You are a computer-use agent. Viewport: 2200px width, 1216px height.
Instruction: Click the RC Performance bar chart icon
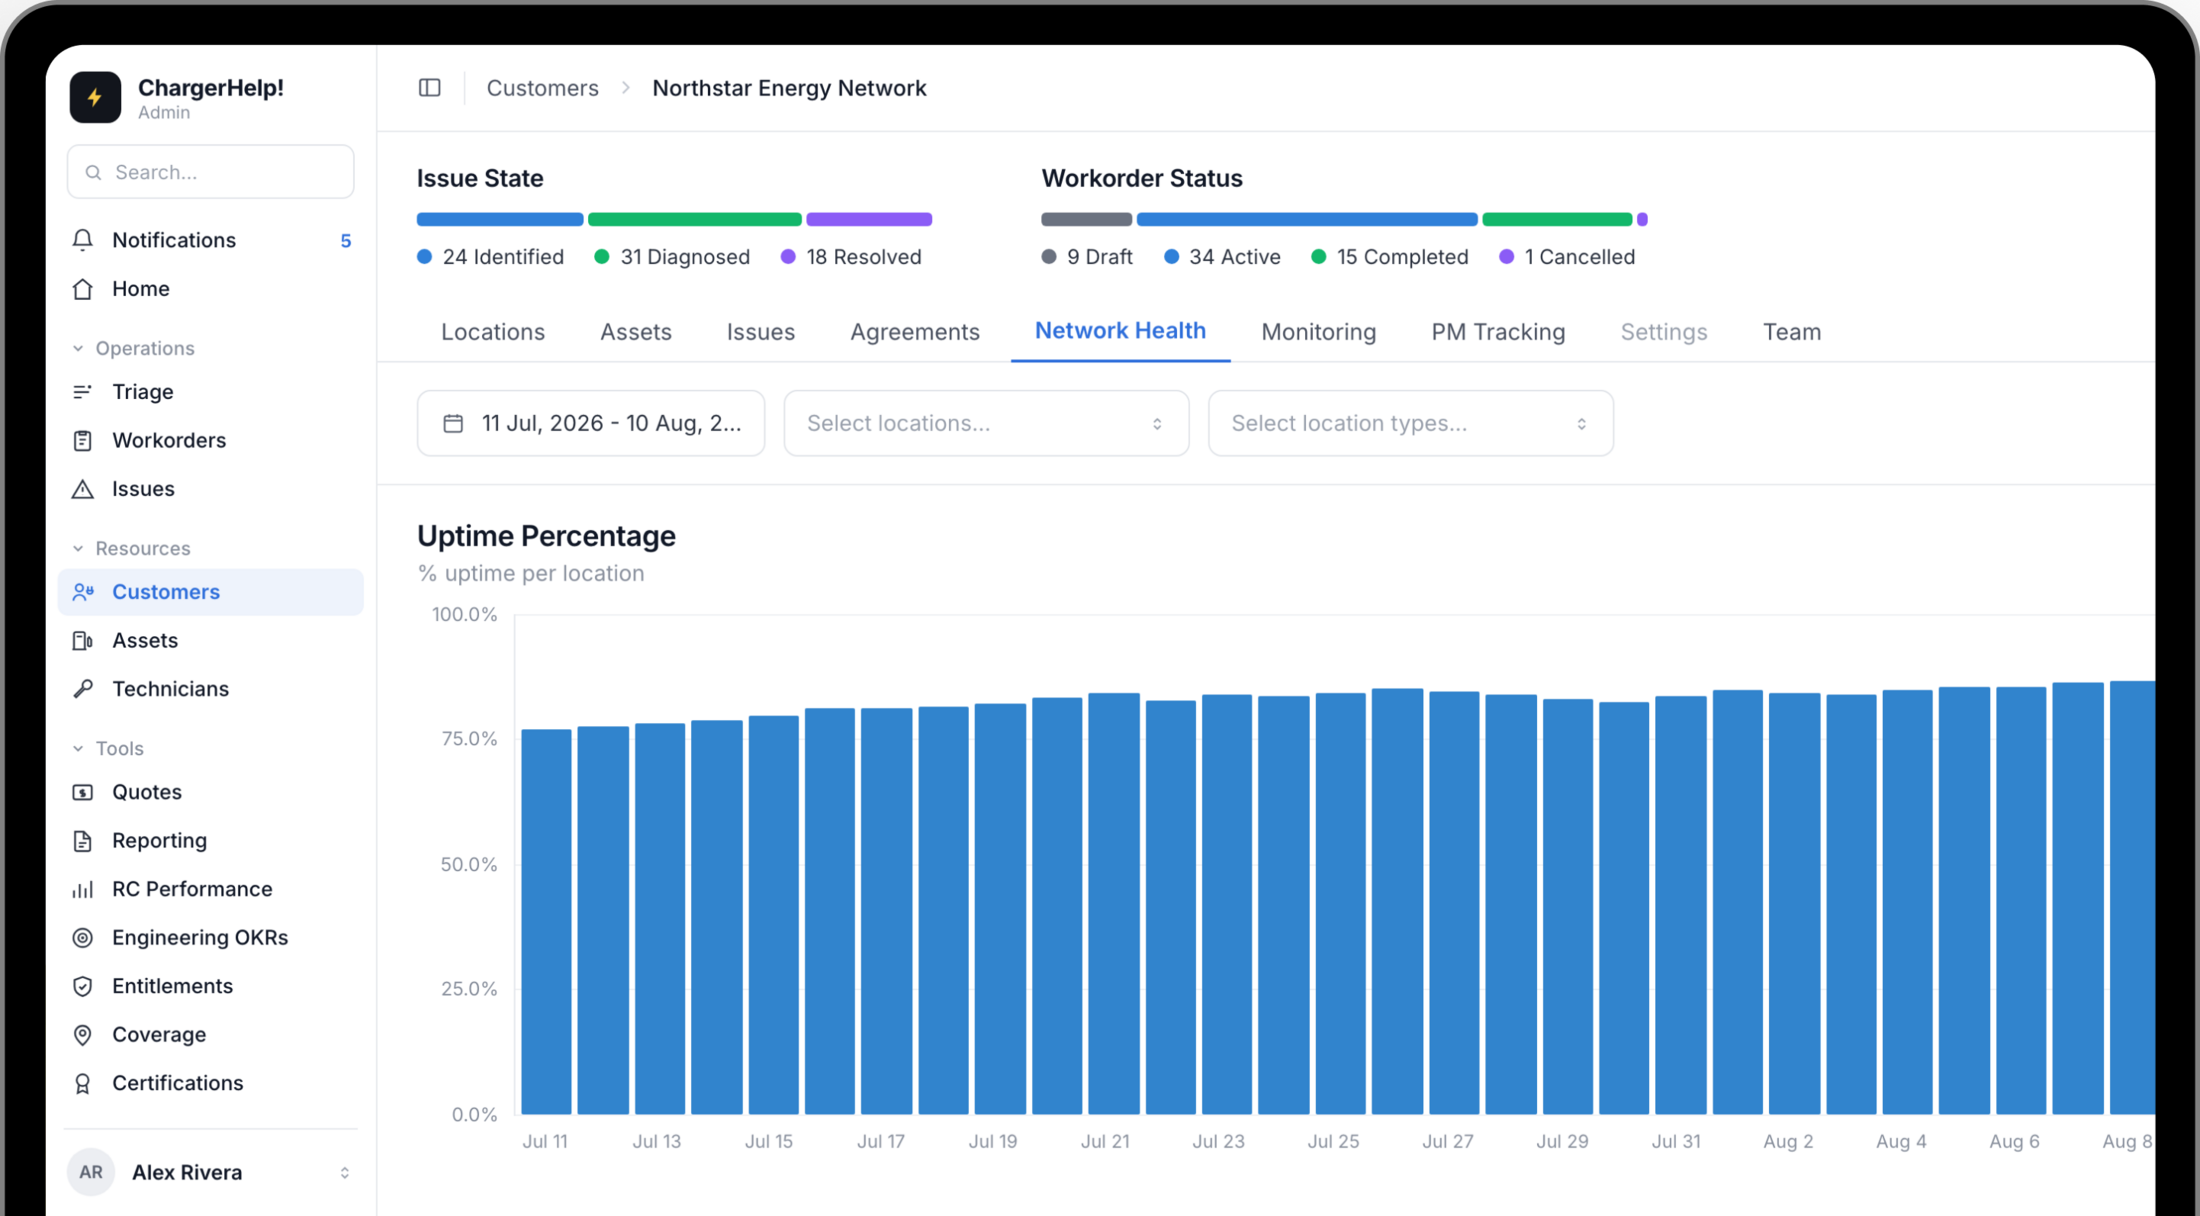click(x=83, y=889)
